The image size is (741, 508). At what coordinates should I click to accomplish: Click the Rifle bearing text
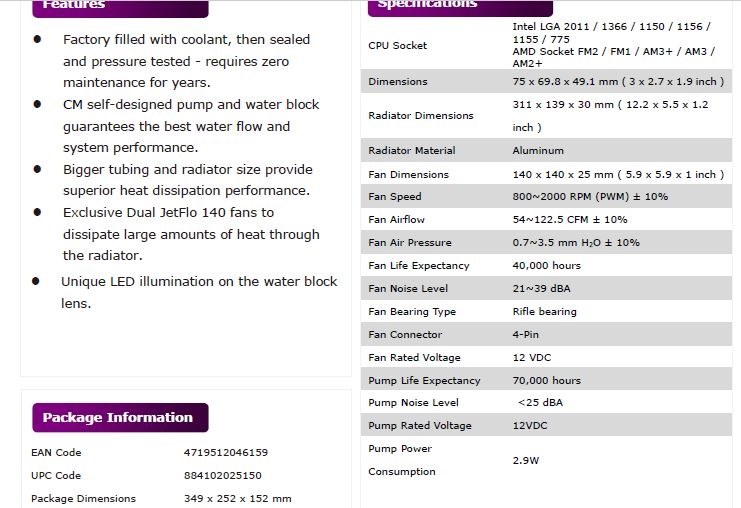[544, 311]
